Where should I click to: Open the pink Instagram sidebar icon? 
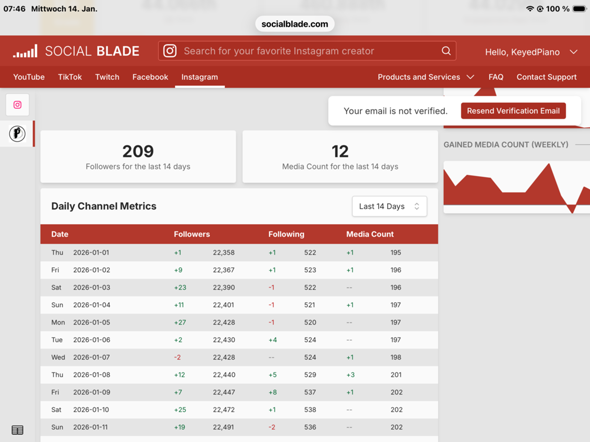[17, 105]
